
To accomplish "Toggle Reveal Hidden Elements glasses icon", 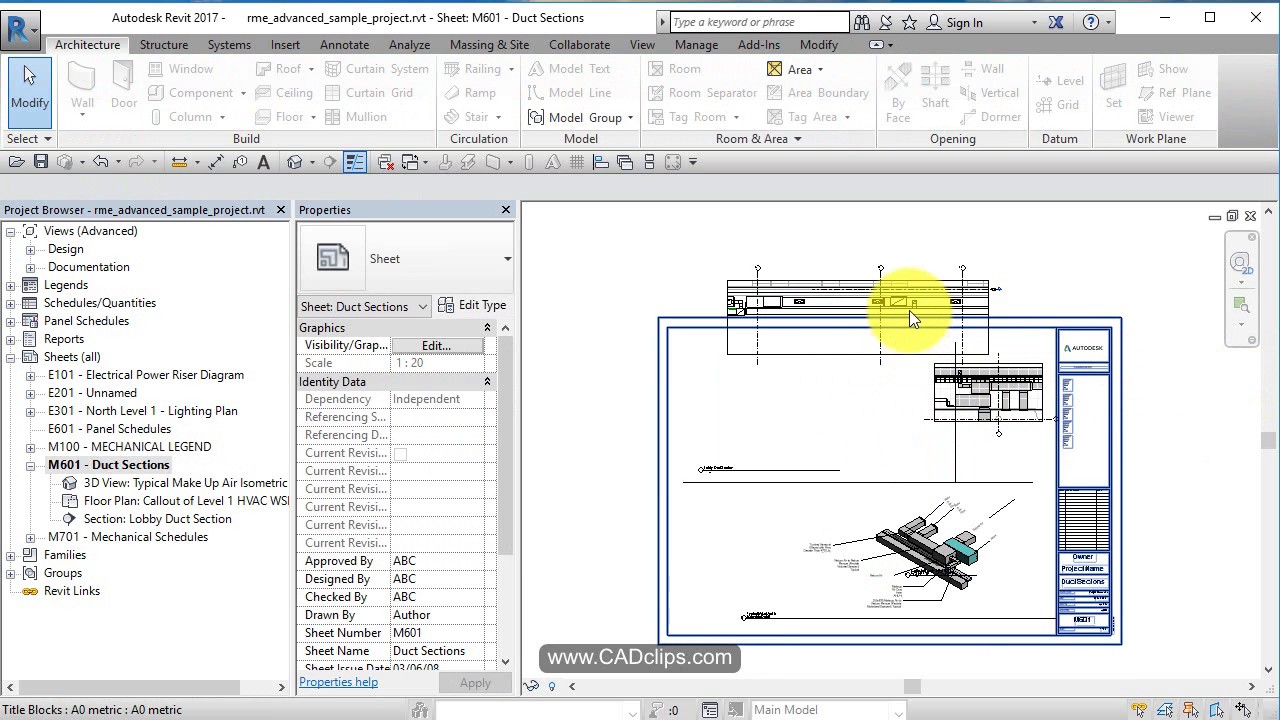I will [531, 687].
